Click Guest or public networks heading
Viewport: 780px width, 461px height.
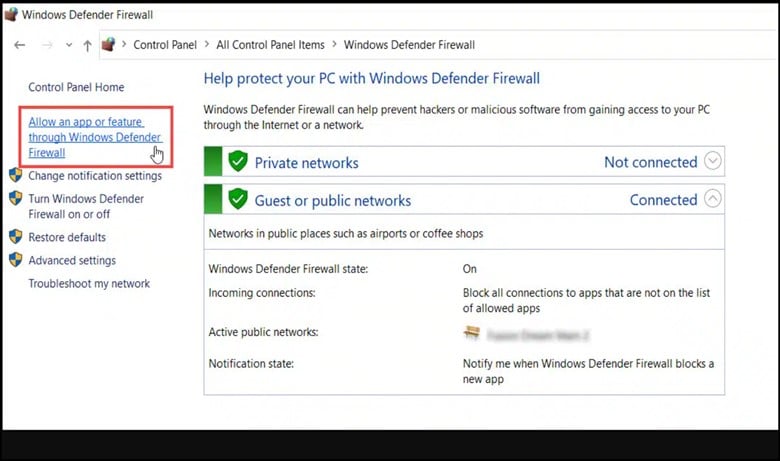pyautogui.click(x=333, y=200)
